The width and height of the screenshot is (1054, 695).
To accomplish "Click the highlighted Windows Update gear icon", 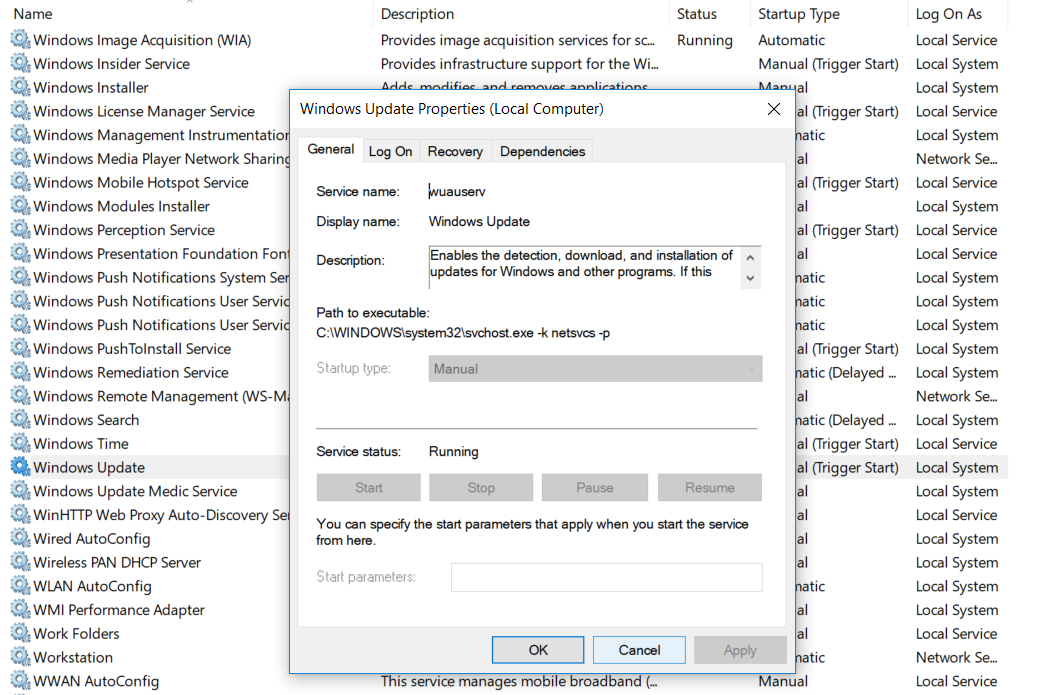I will (21, 467).
